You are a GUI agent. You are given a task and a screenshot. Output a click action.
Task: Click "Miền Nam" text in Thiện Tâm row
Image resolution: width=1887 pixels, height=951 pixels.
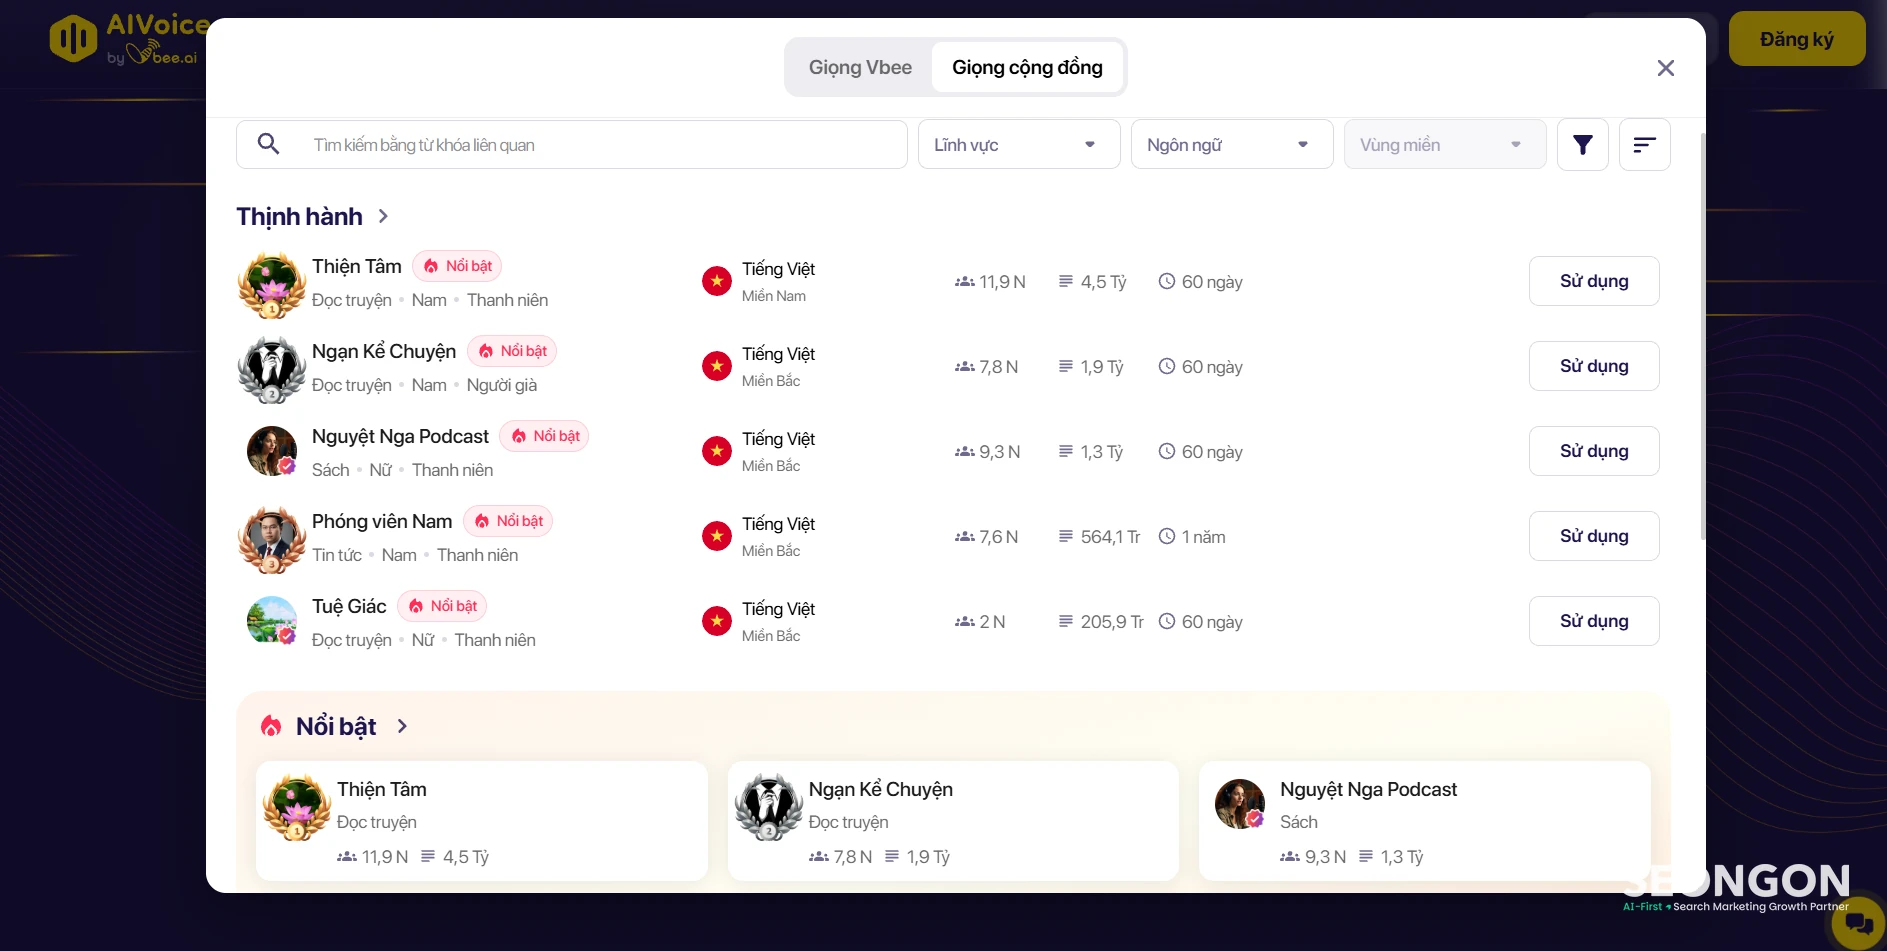(x=774, y=296)
